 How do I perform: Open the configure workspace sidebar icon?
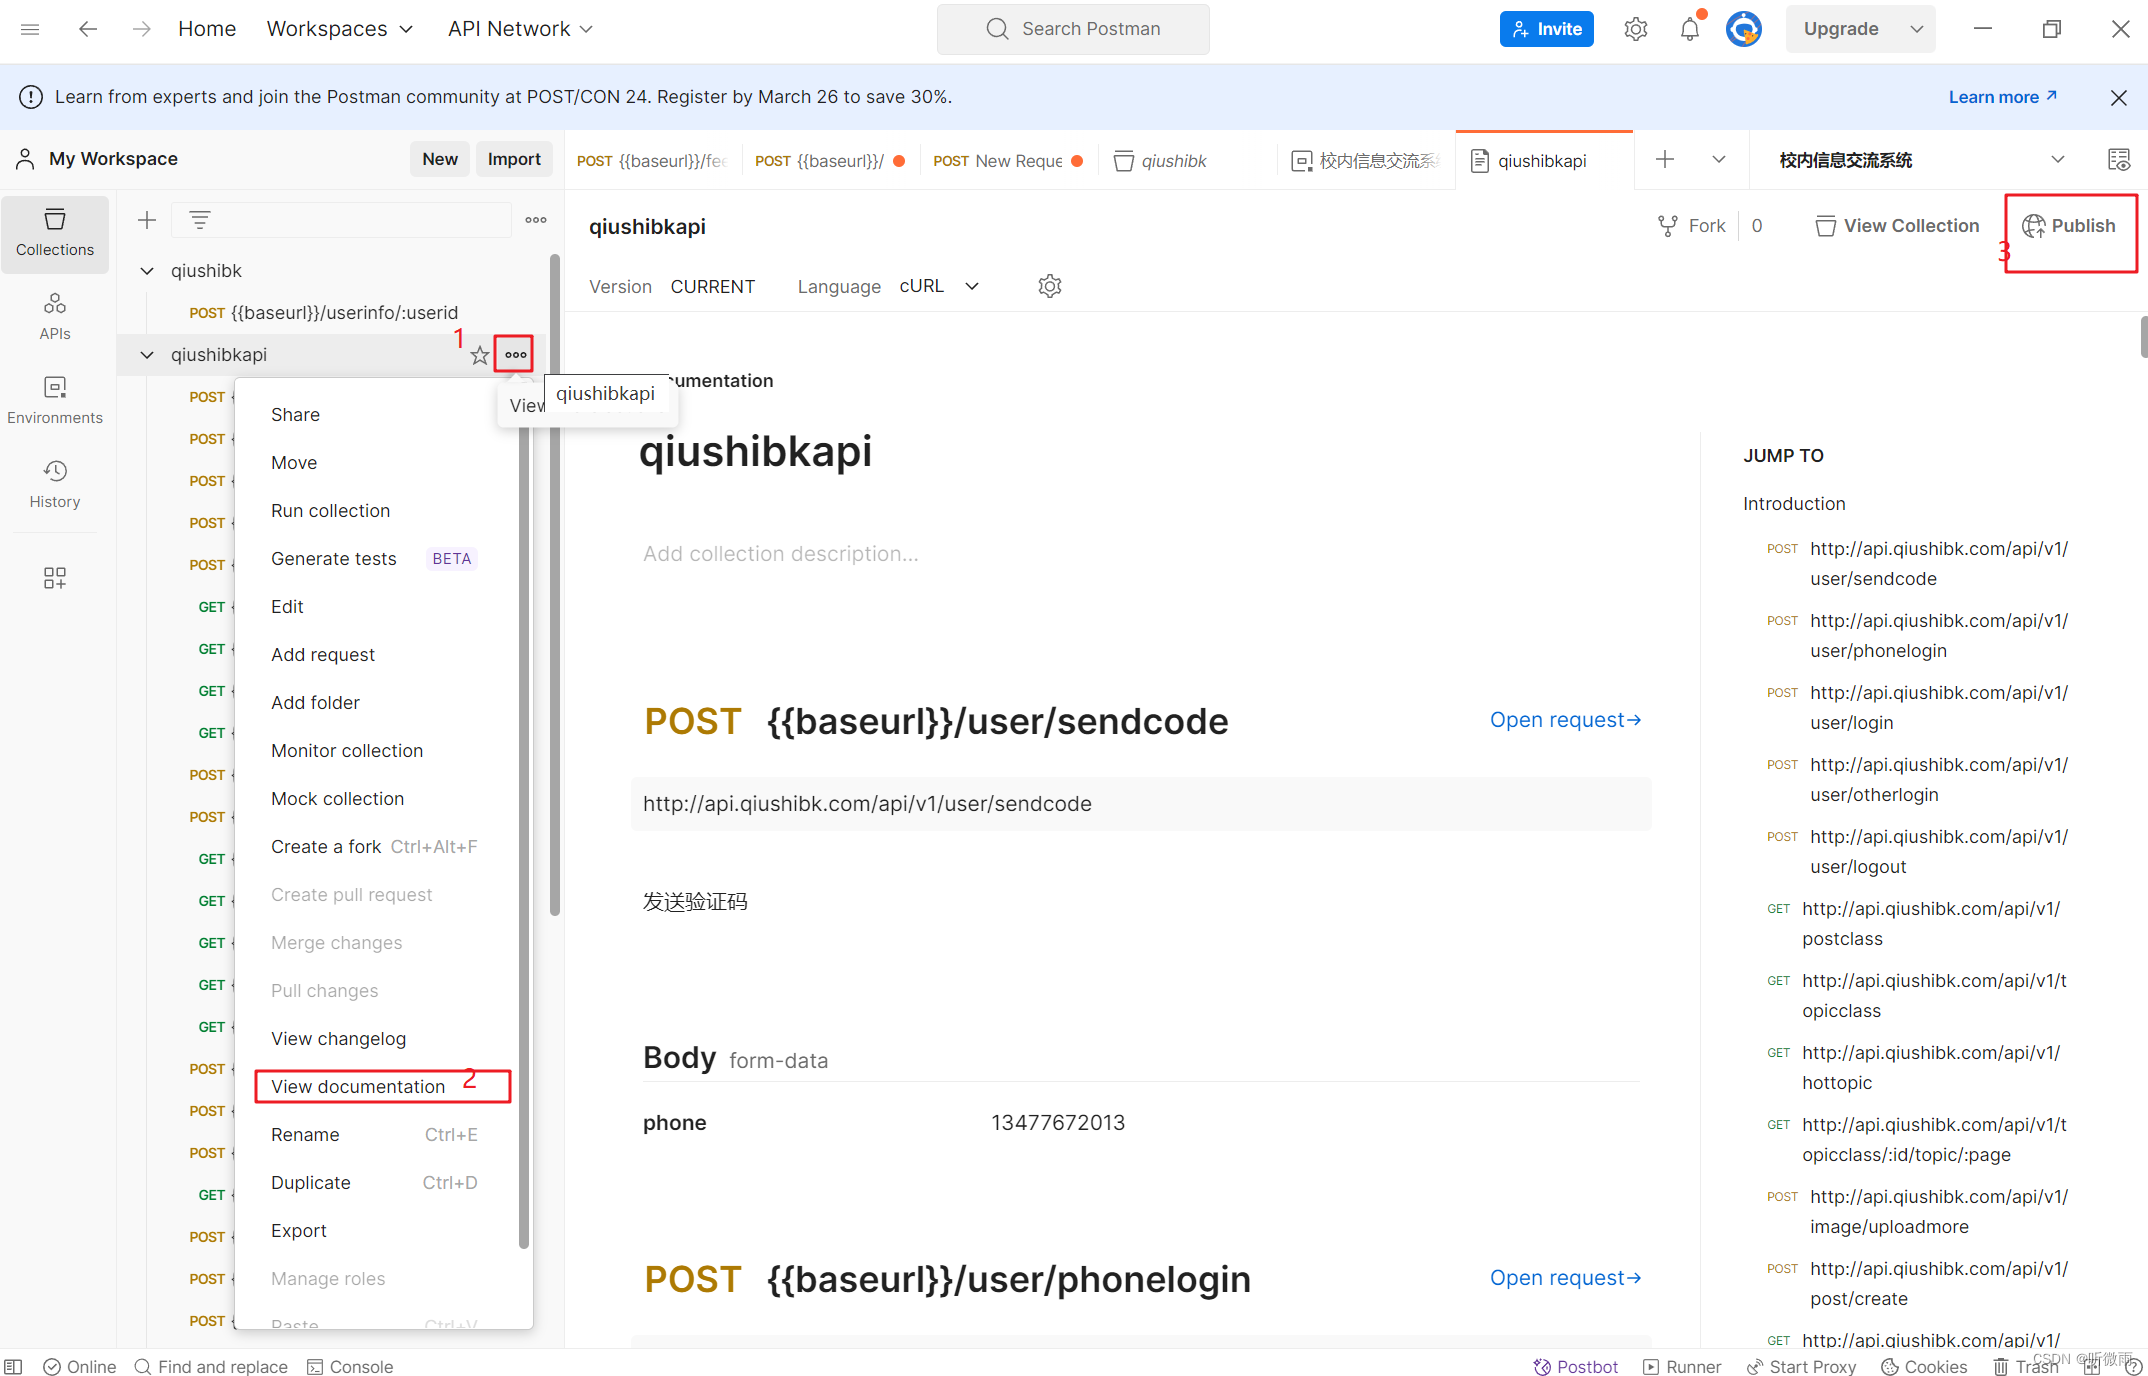coord(55,577)
